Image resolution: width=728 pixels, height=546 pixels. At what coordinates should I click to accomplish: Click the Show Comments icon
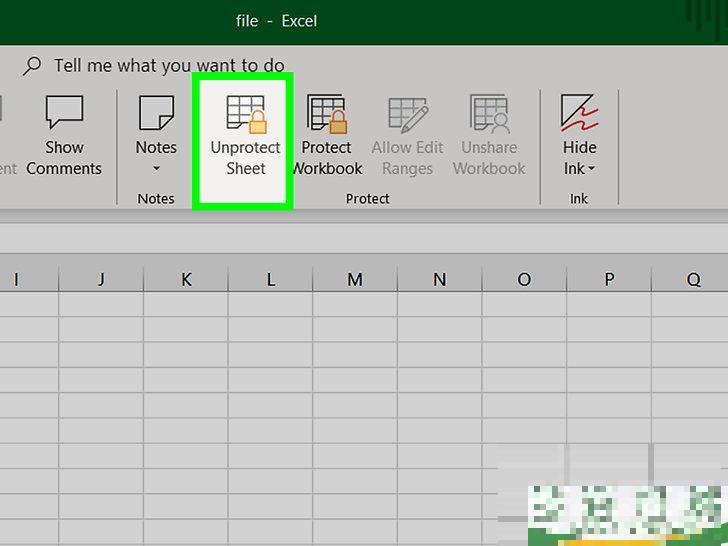coord(64,114)
